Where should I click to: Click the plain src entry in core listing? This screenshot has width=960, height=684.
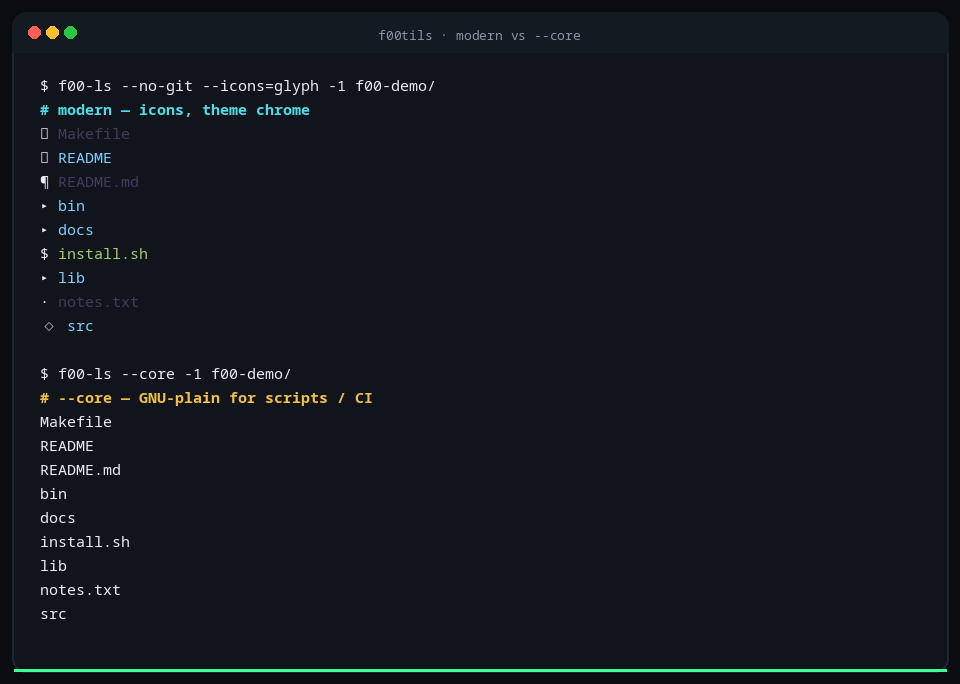click(53, 614)
